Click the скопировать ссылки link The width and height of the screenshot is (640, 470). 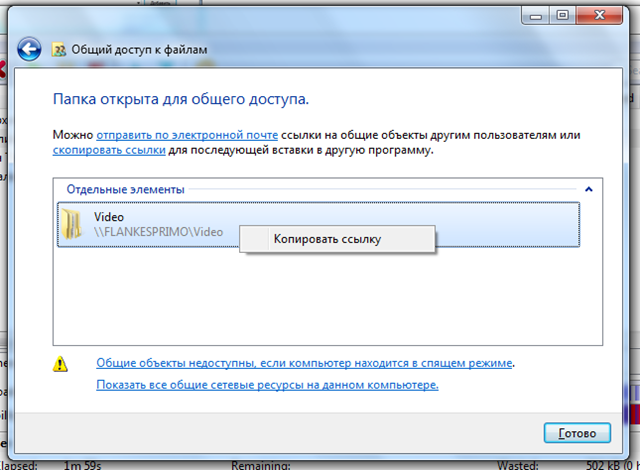(x=109, y=150)
